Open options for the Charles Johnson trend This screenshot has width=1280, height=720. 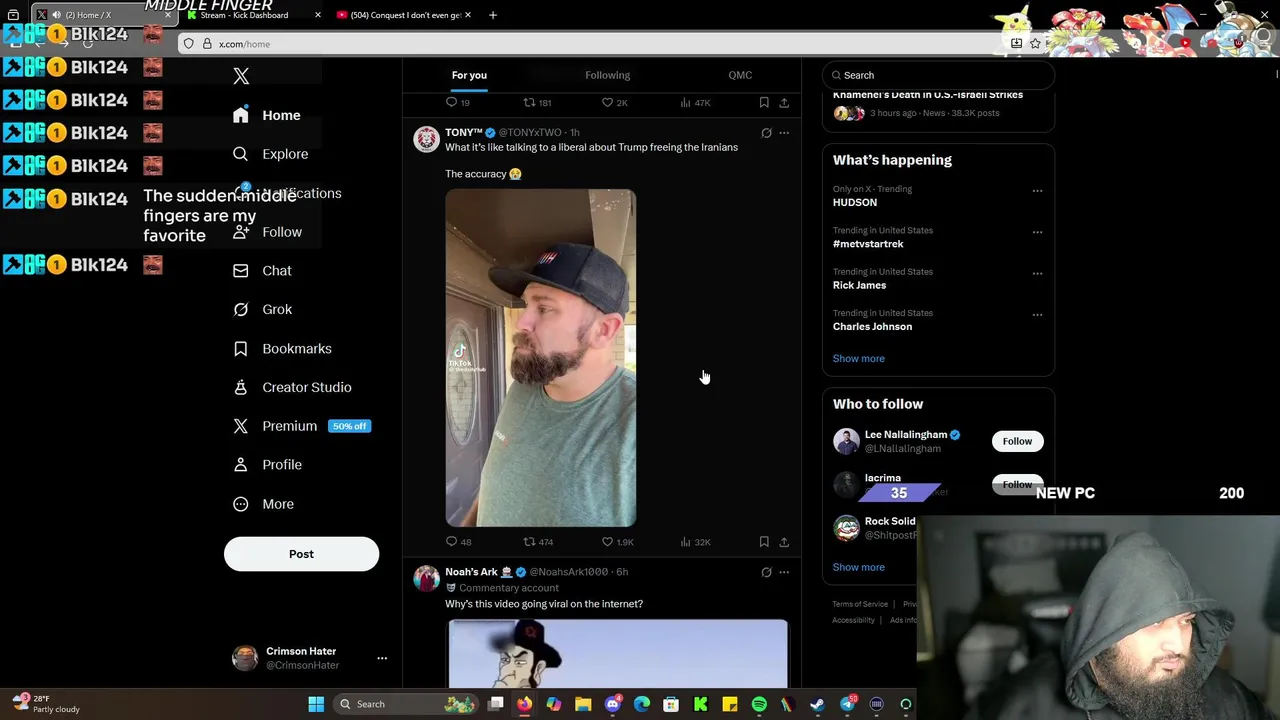pyautogui.click(x=1037, y=314)
